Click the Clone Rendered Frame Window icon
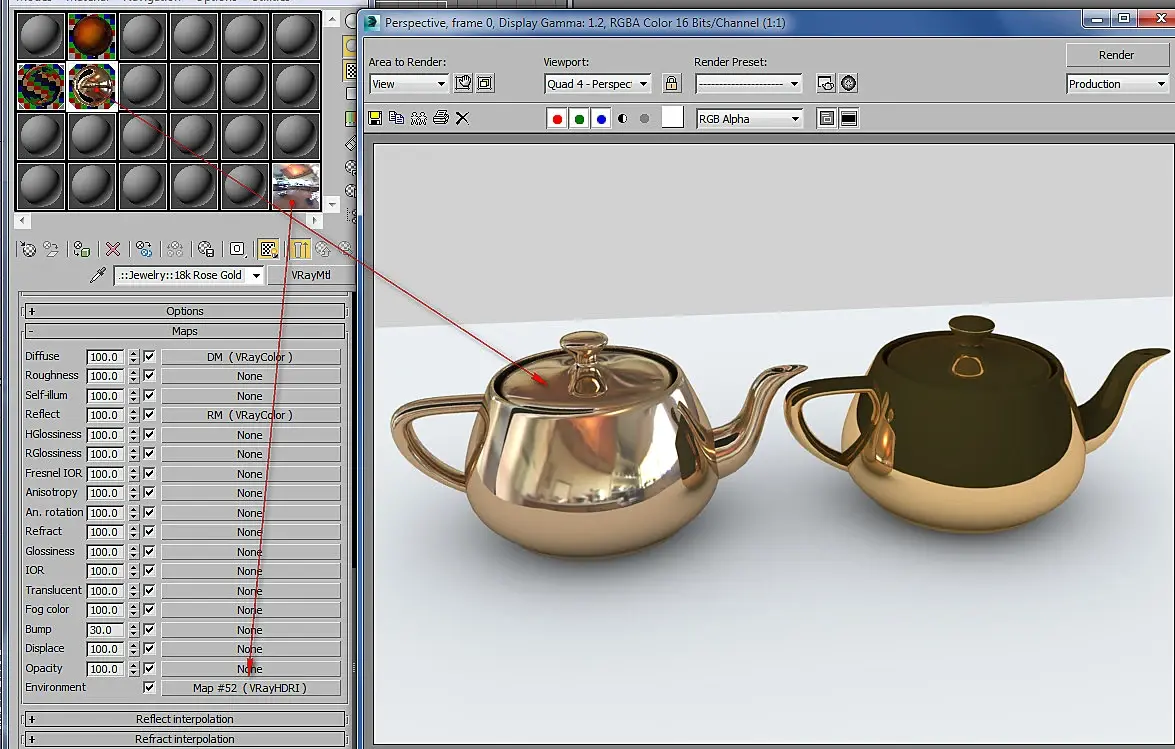Screen dimensions: 1175x749 point(418,118)
